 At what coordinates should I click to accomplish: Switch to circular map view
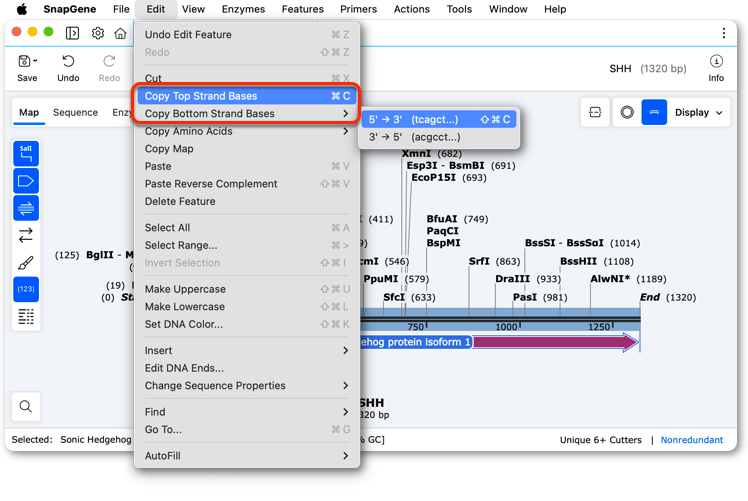coord(627,113)
